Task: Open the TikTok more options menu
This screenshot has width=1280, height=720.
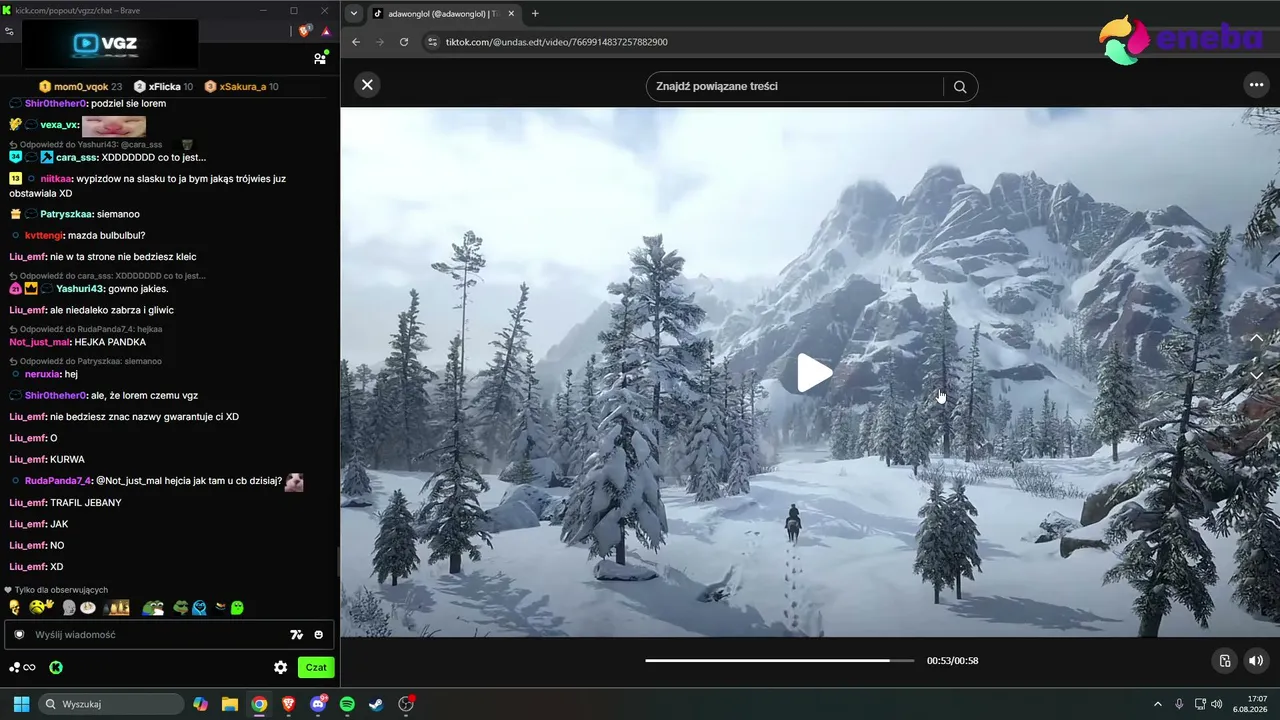Action: [1257, 85]
